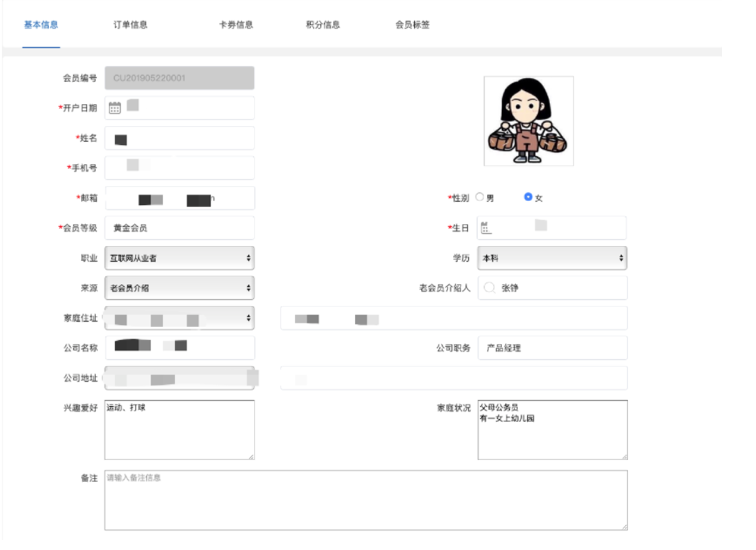Click into the 兴趣爱好 text area
Viewport: 756px width, 550px height.
click(179, 429)
